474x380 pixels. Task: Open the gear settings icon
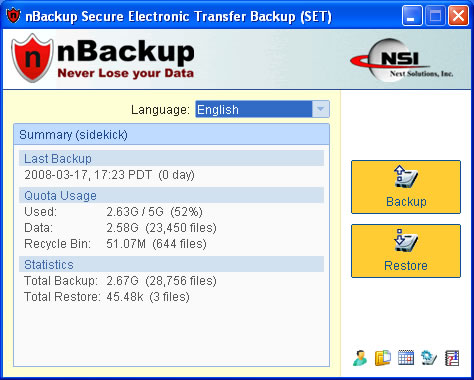click(x=429, y=358)
